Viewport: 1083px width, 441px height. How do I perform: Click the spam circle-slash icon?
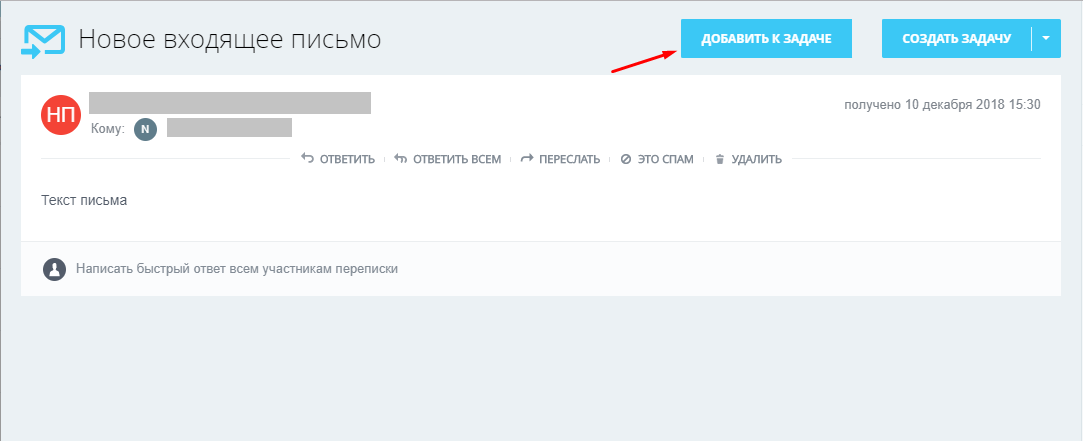(x=626, y=160)
